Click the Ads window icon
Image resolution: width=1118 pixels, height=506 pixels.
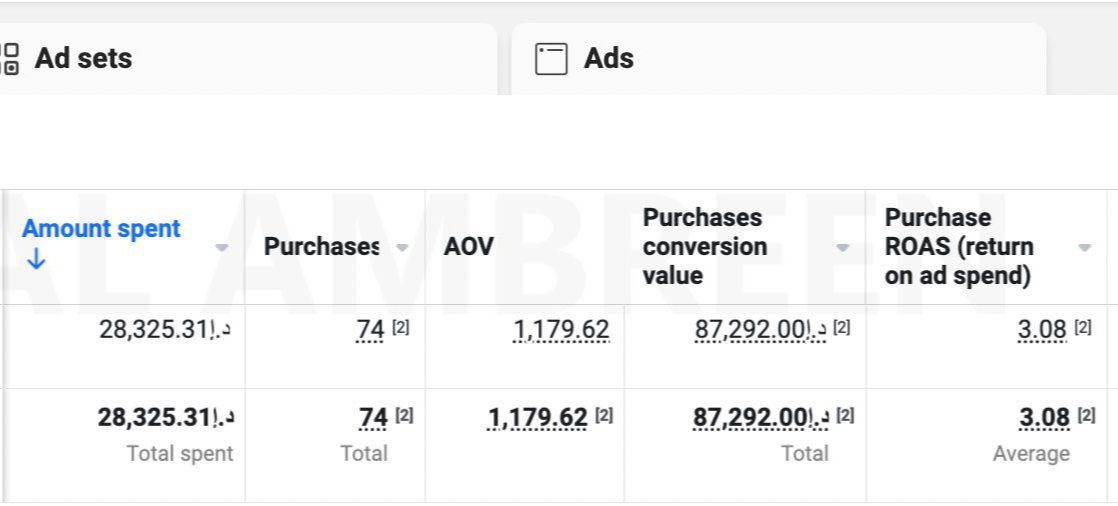[x=551, y=59]
